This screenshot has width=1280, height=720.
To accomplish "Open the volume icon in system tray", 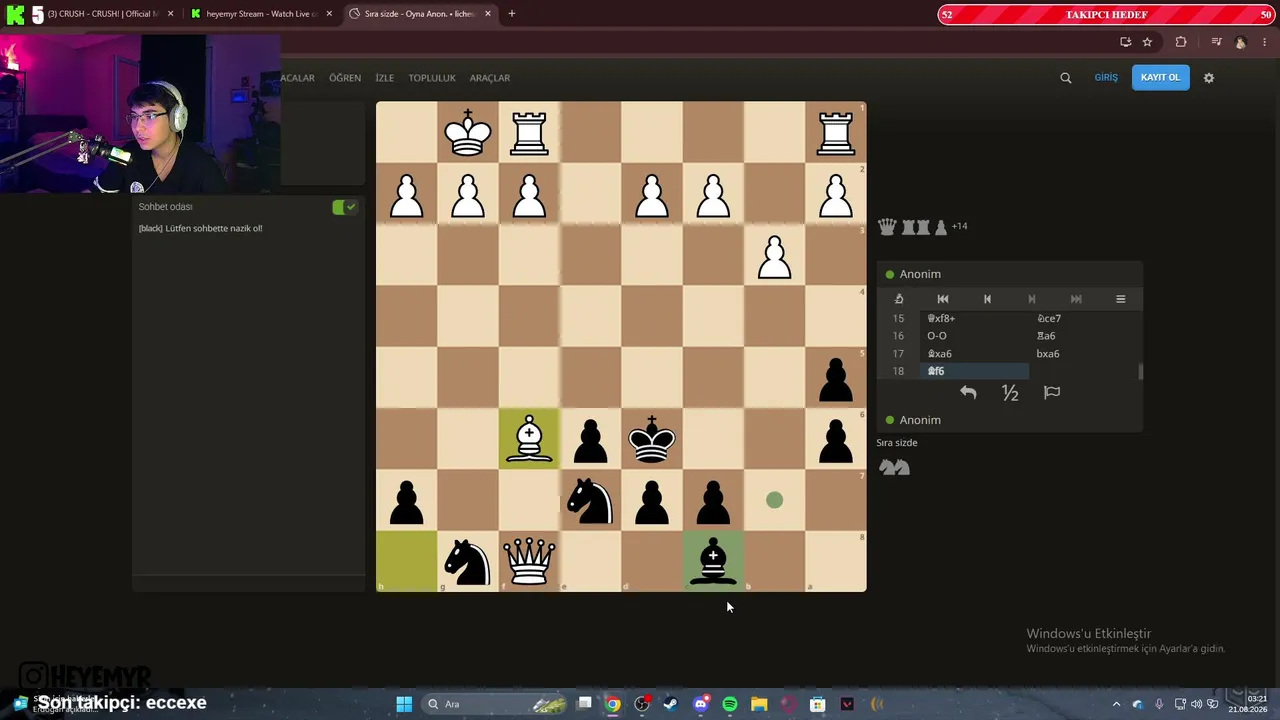I will [x=1197, y=704].
